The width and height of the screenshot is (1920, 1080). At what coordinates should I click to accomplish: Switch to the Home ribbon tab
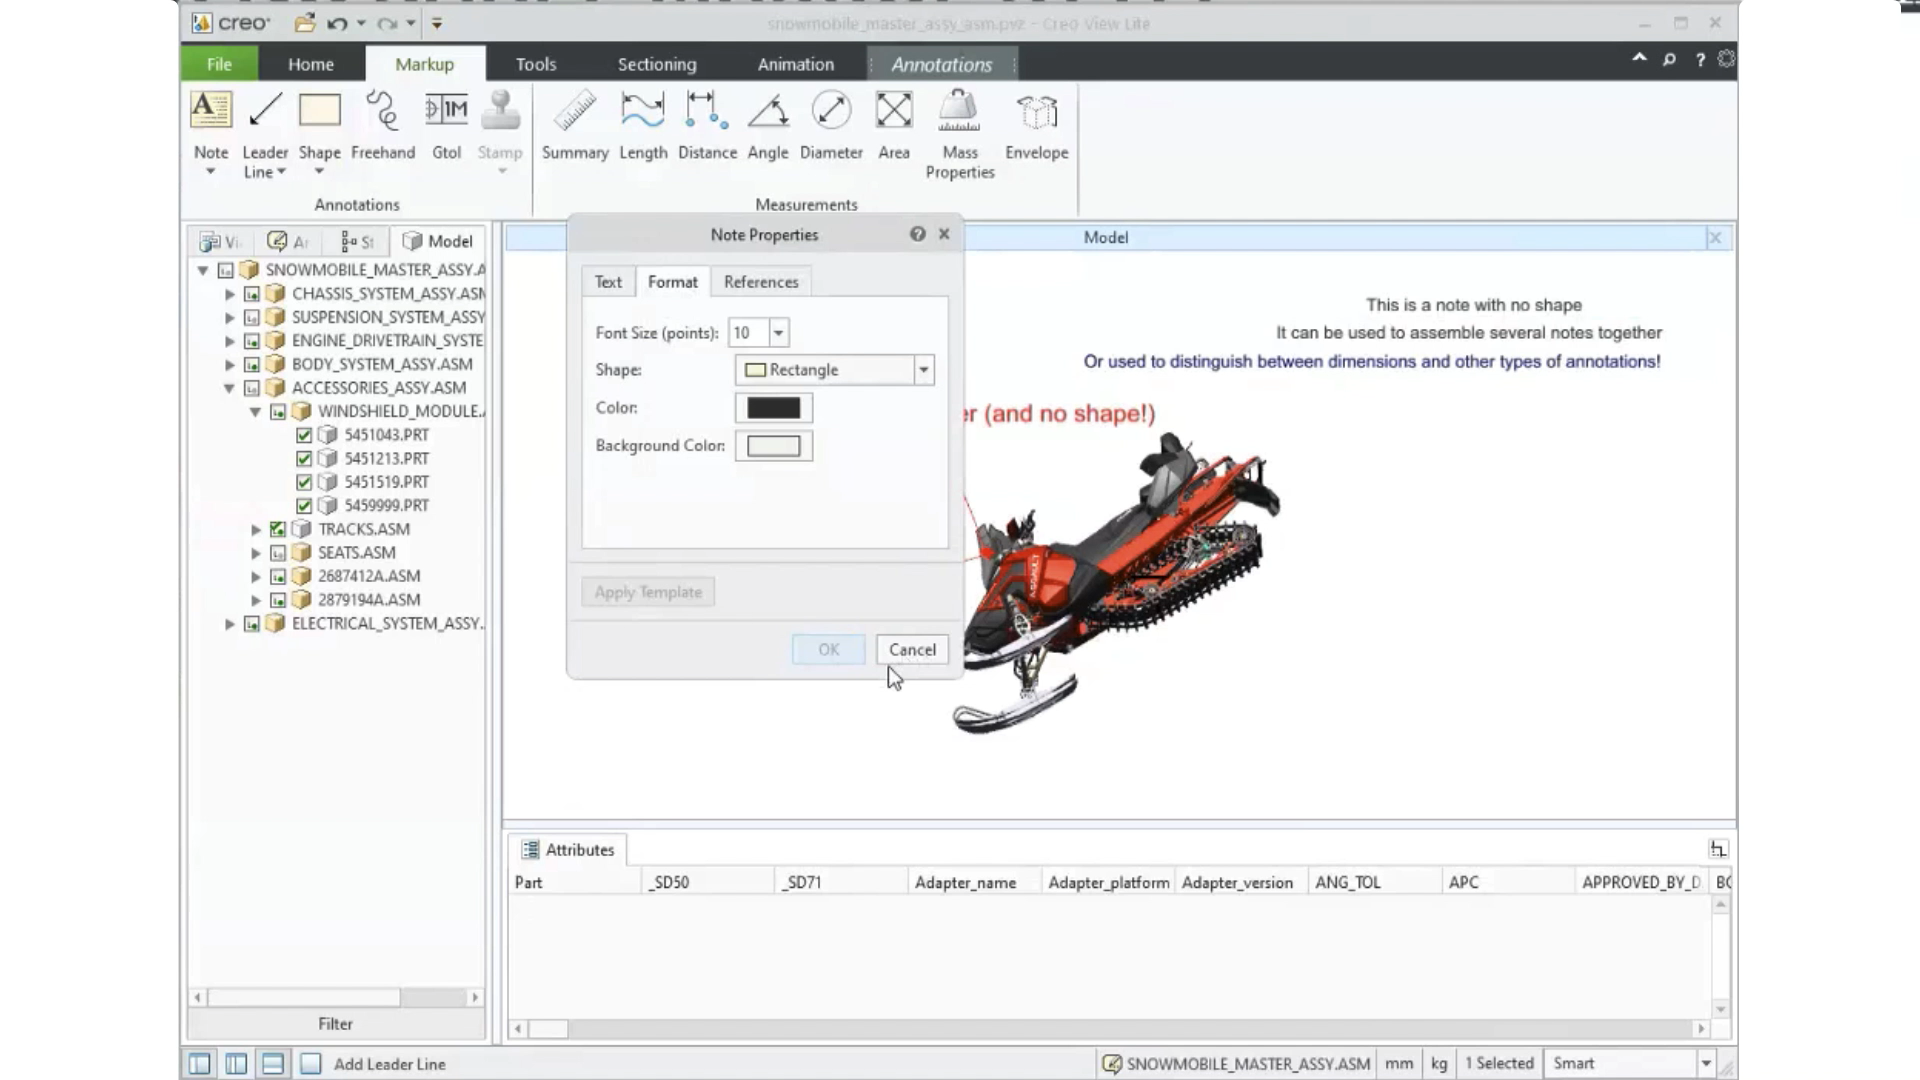point(311,64)
